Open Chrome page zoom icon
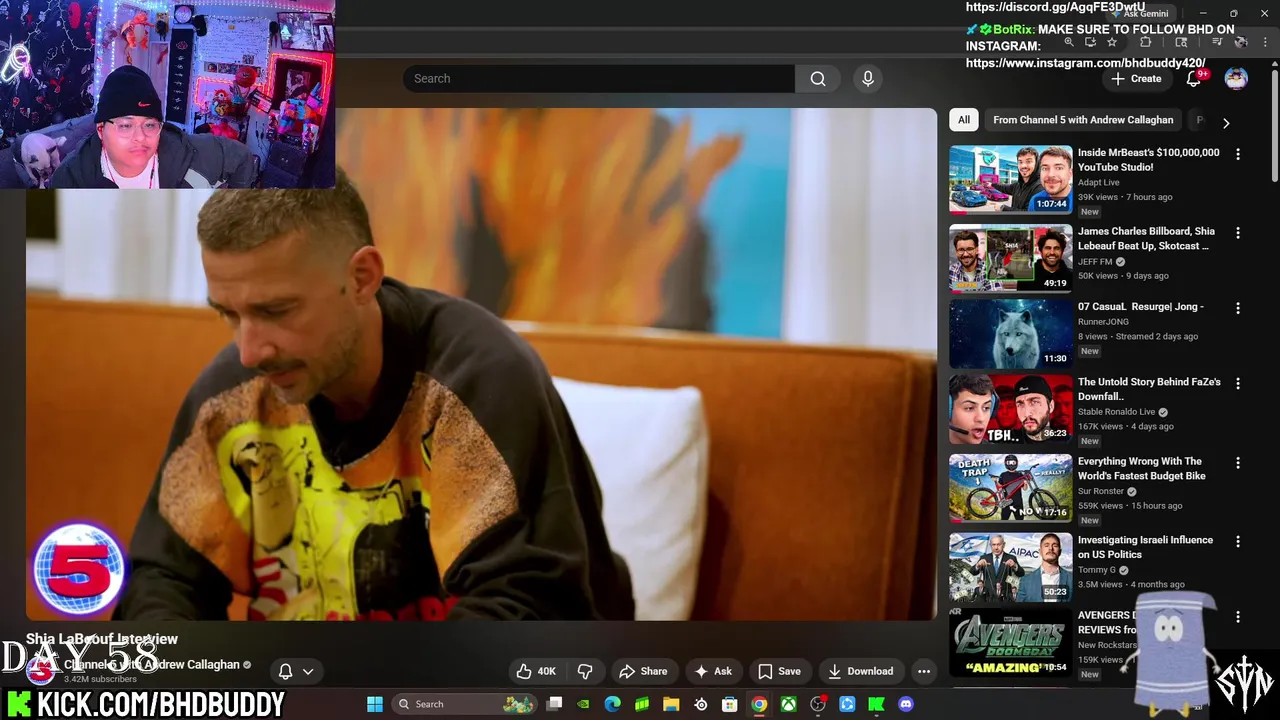 click(1069, 42)
